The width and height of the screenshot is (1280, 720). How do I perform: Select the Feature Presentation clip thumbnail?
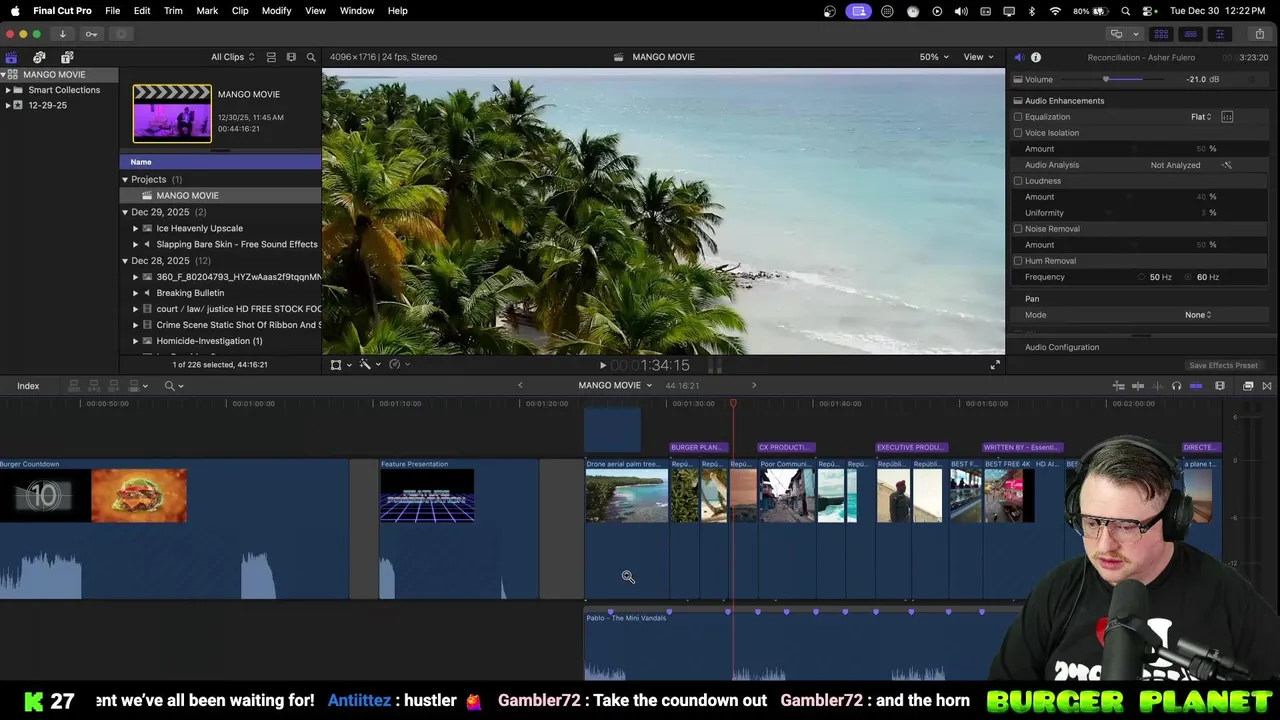pyautogui.click(x=427, y=496)
